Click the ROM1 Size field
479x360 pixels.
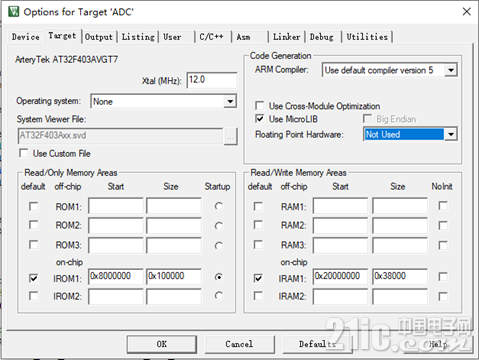point(174,206)
